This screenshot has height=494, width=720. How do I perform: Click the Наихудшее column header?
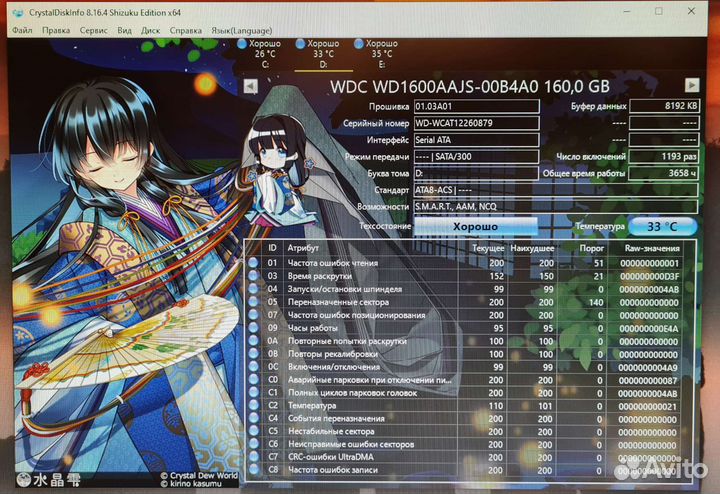click(532, 248)
